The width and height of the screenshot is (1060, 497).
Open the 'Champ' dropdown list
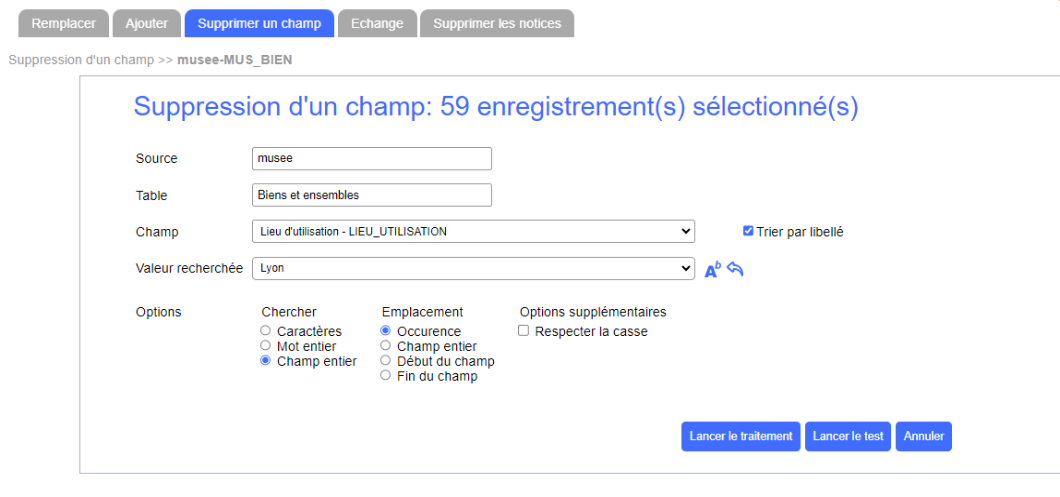click(473, 231)
